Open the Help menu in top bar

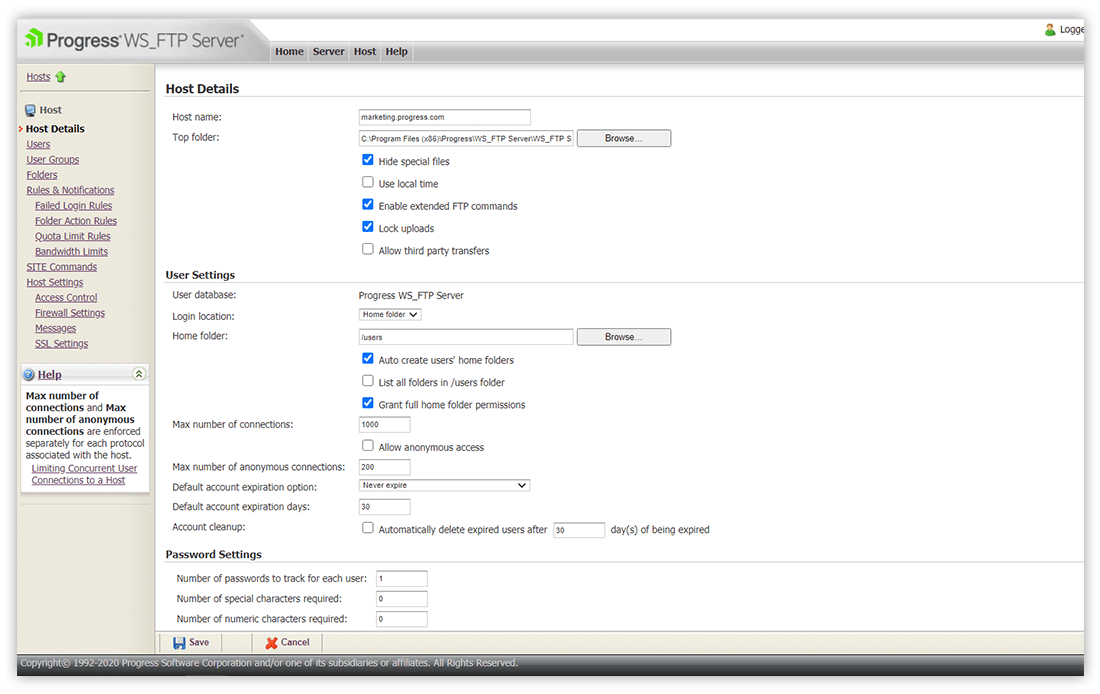(x=396, y=51)
